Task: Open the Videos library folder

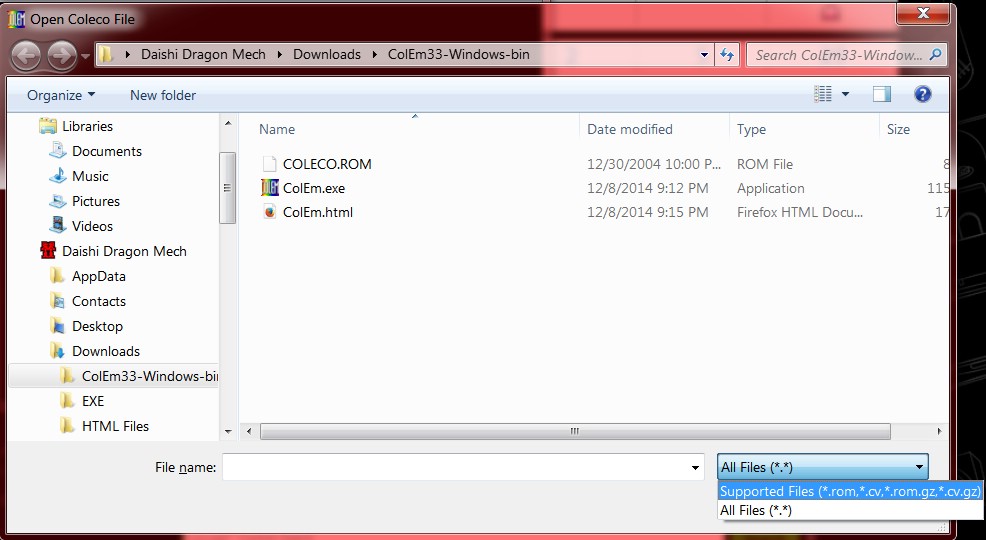Action: tap(92, 226)
